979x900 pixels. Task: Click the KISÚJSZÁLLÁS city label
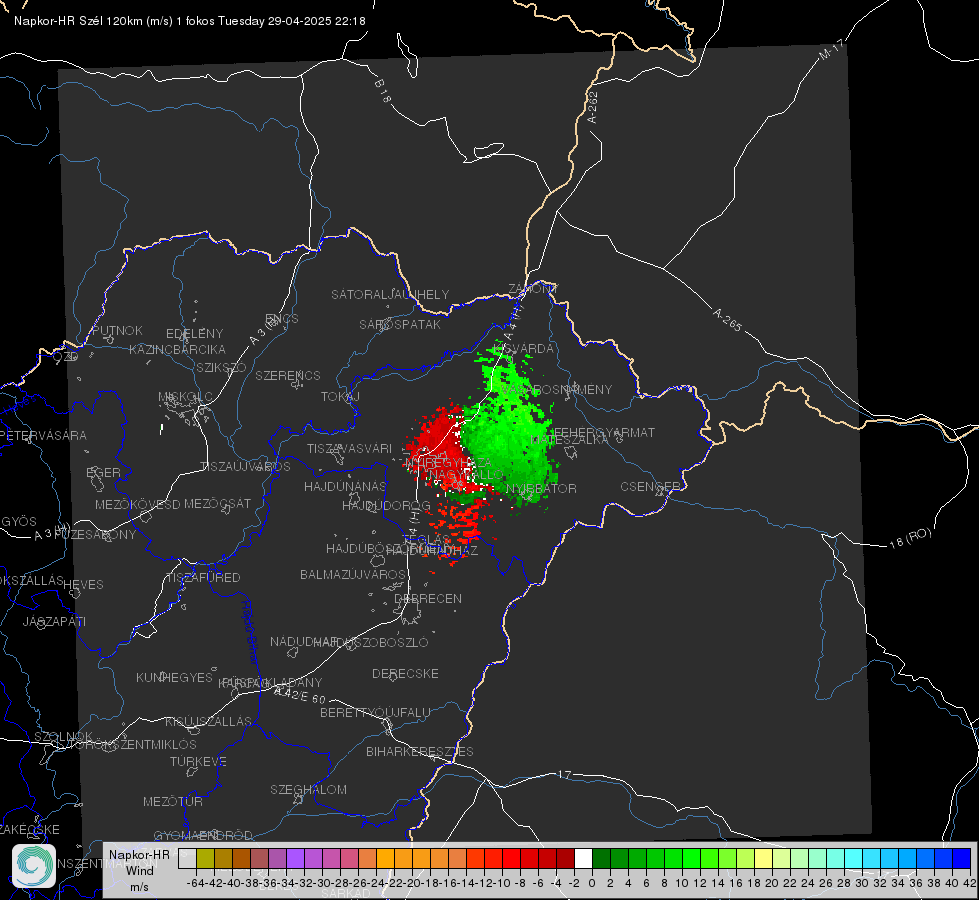point(209,721)
